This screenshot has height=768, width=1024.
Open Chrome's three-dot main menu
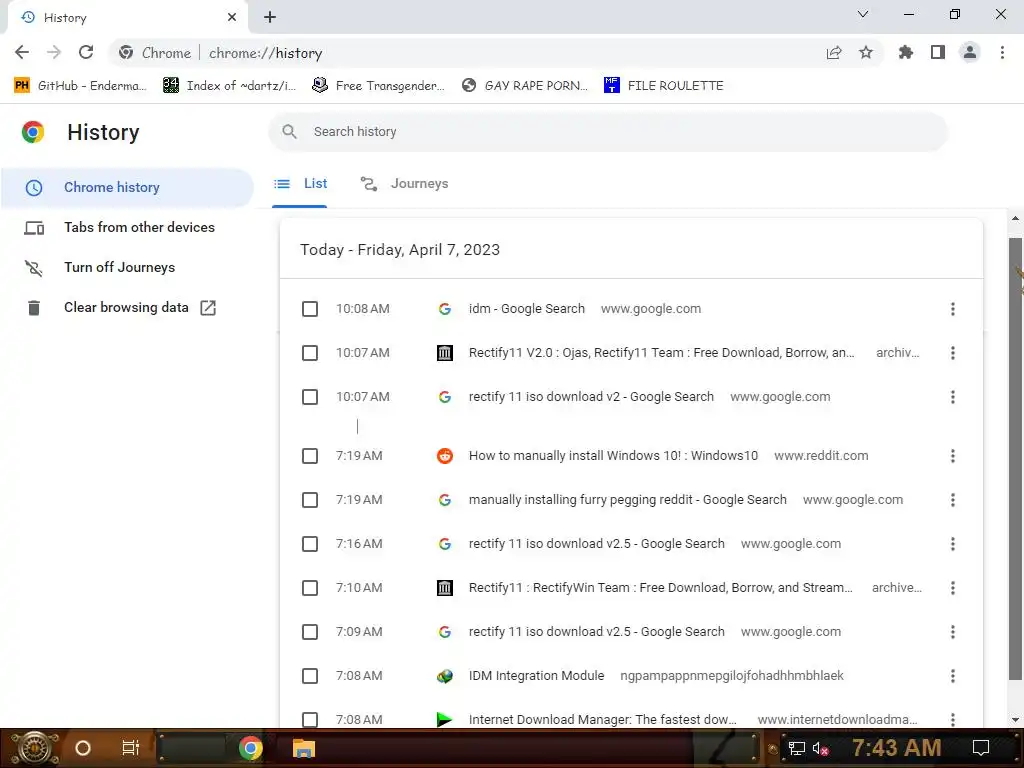pos(1002,52)
